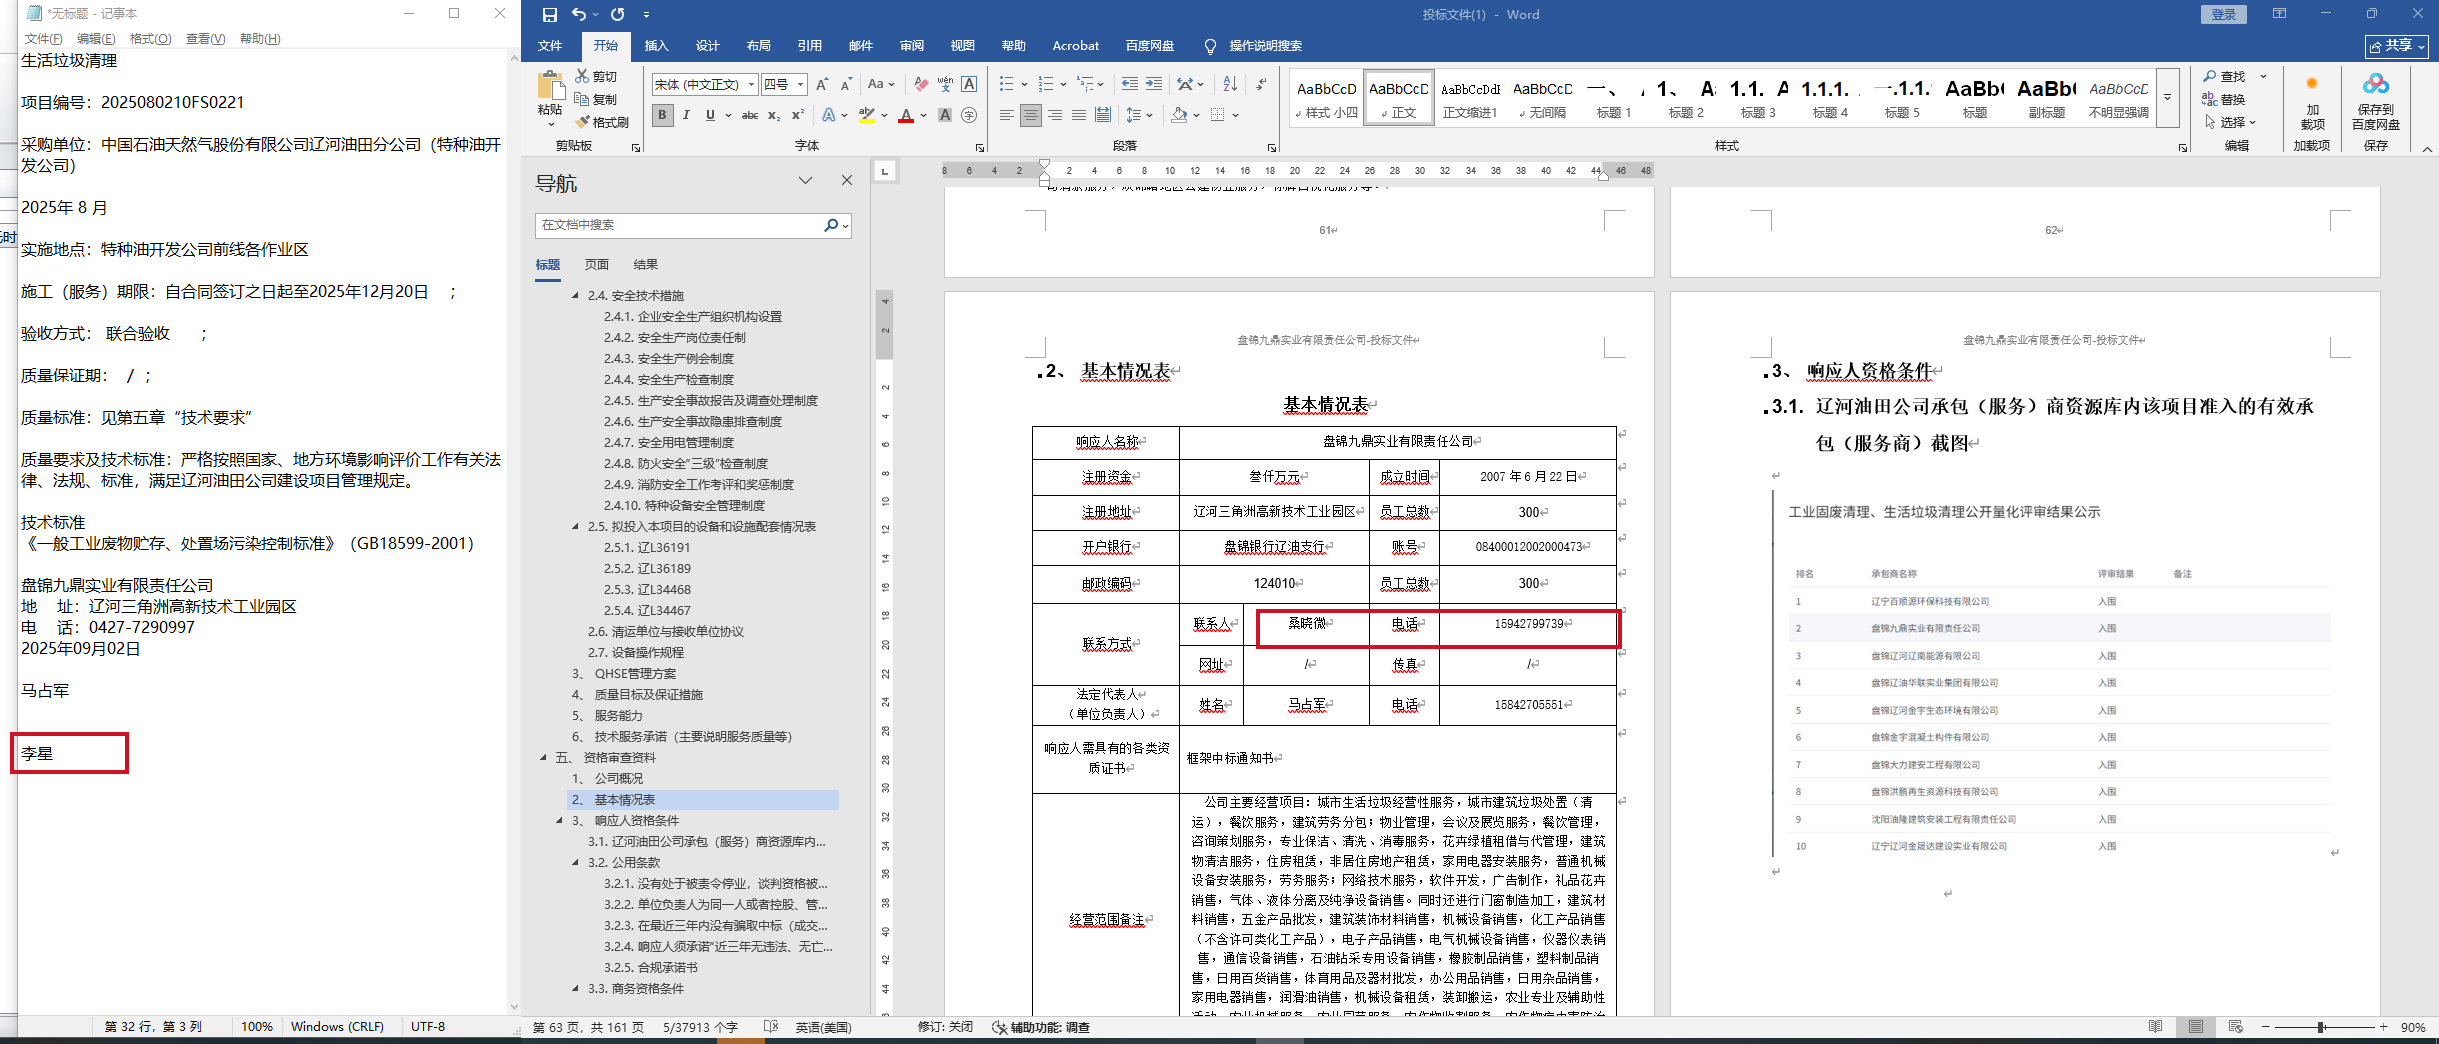Click the increase indent icon
2439x1044 pixels.
pyautogui.click(x=1153, y=84)
